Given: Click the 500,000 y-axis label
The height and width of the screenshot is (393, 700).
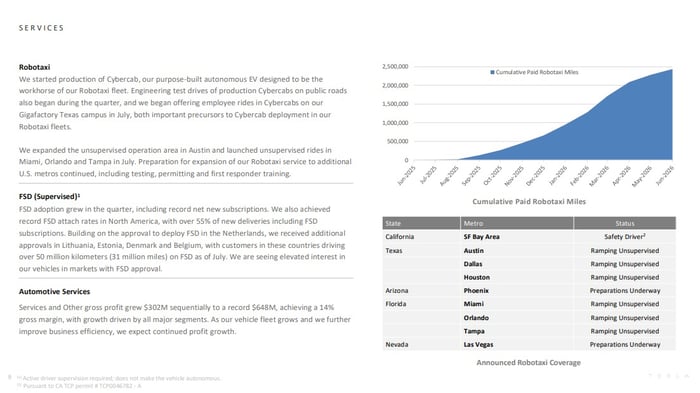Looking at the screenshot, I should tap(397, 141).
